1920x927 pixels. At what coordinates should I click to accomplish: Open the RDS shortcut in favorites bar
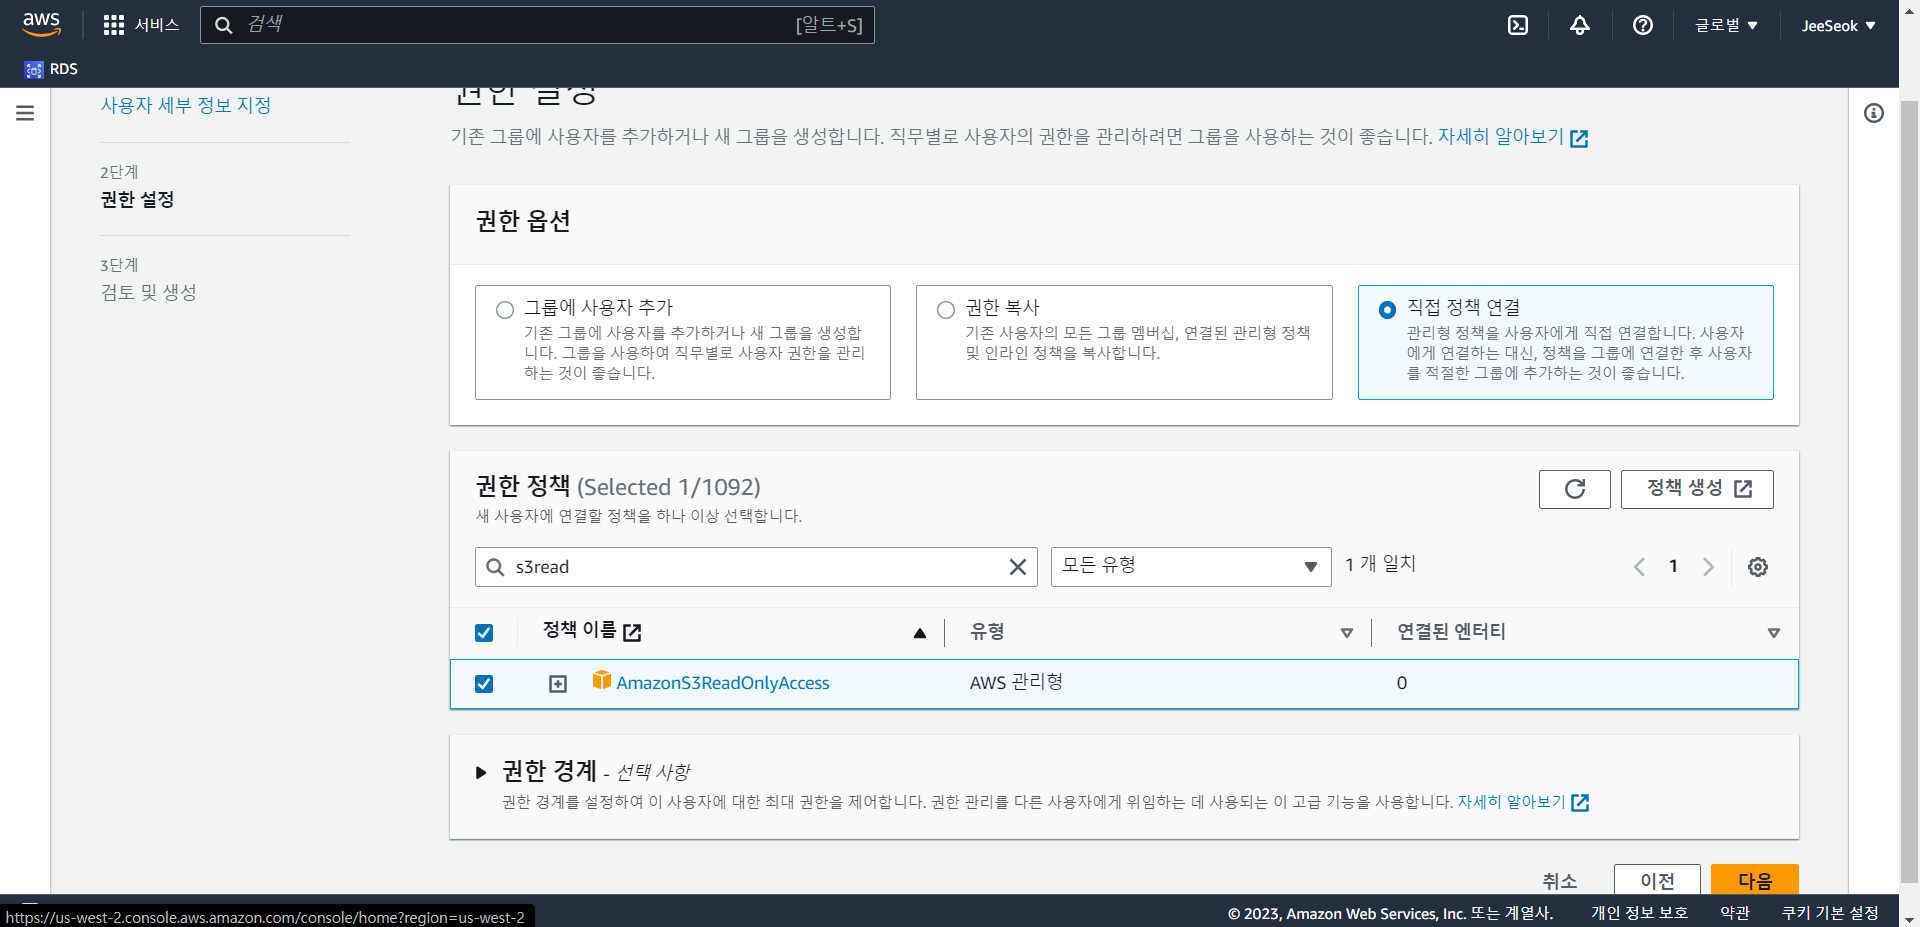coord(51,69)
